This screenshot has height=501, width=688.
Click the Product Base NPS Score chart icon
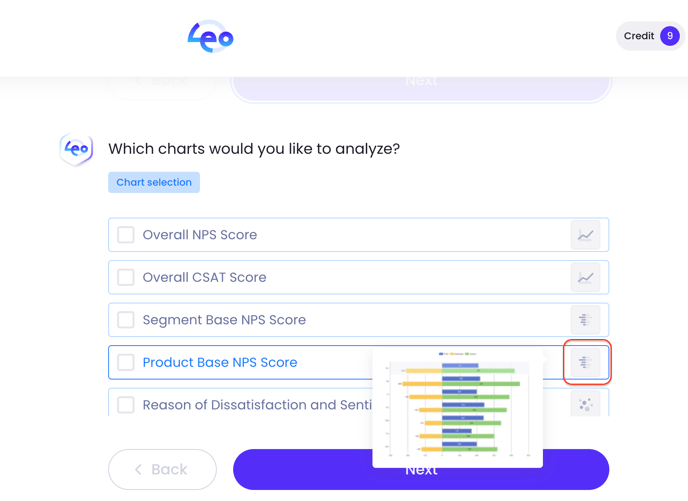[x=585, y=362]
